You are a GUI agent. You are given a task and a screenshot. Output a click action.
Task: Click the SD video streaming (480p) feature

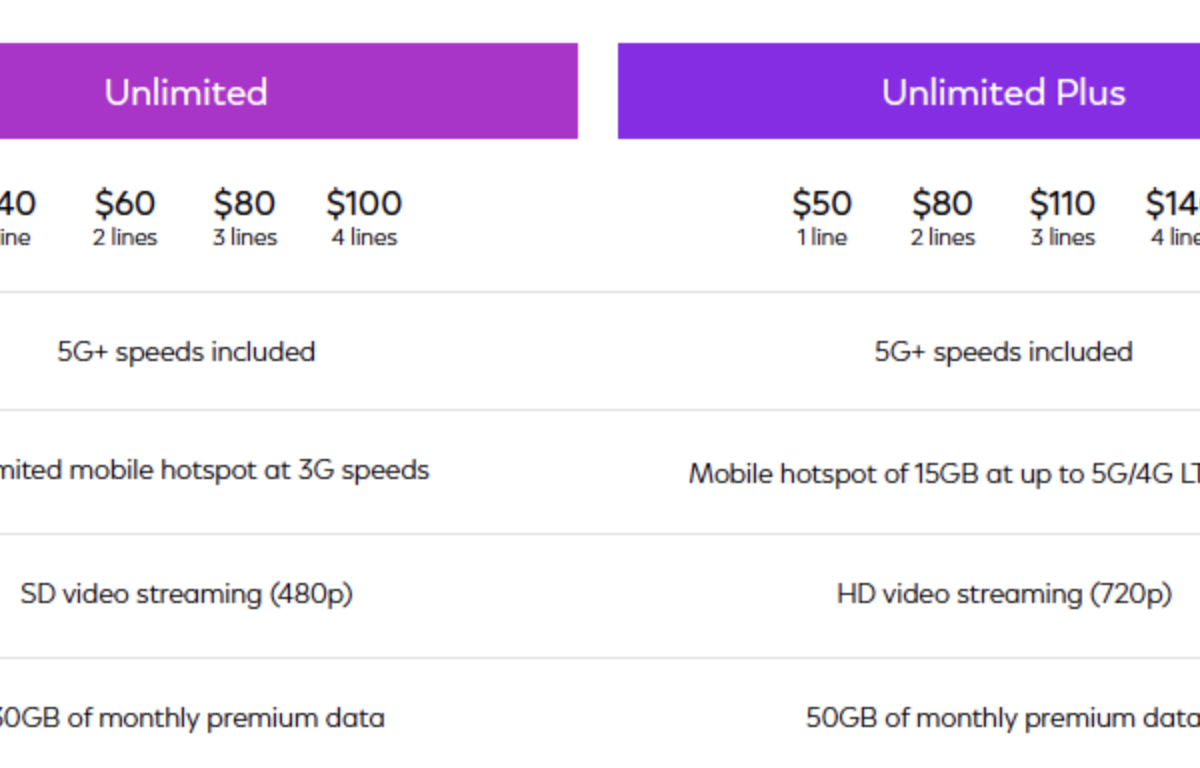click(186, 594)
